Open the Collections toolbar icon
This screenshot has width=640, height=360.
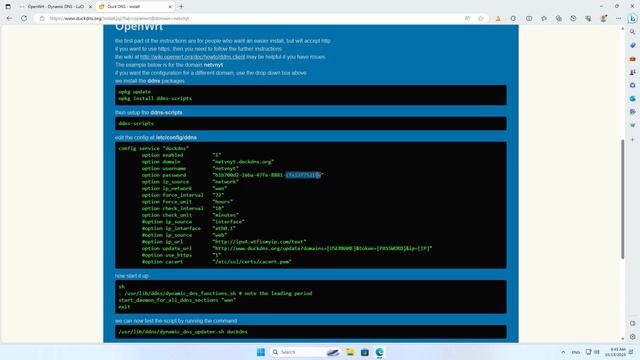coord(558,18)
